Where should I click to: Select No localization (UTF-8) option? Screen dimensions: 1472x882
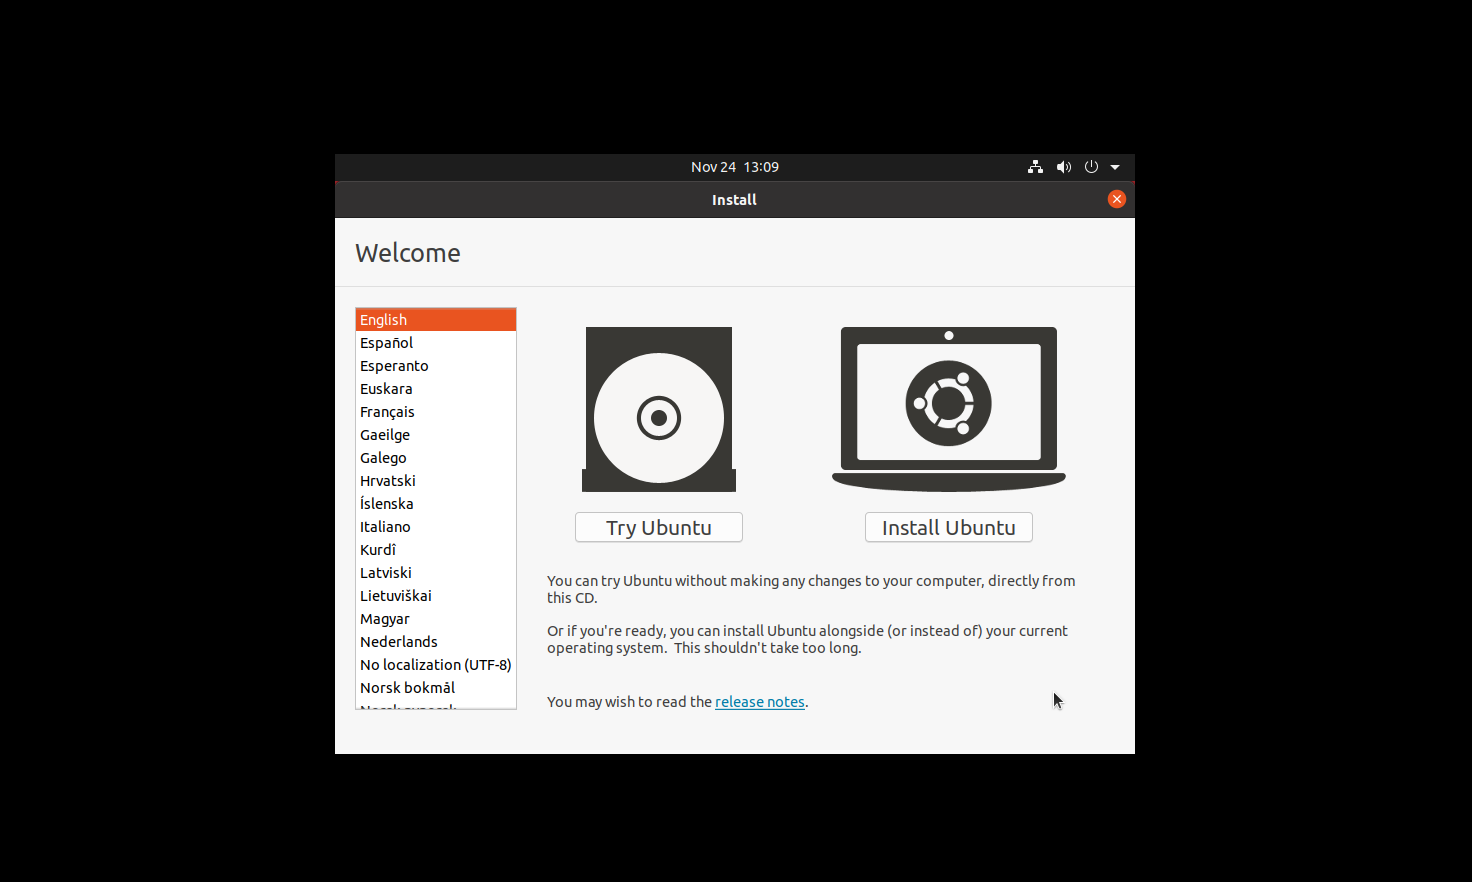(436, 665)
